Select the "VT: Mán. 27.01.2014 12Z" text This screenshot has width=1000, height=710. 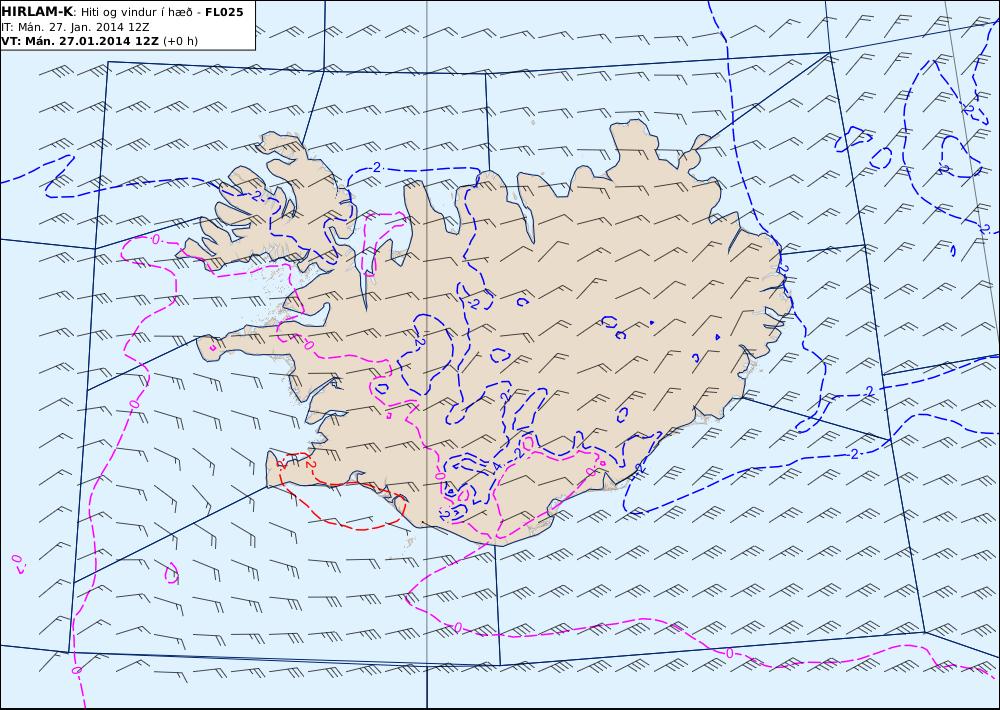[x=80, y=41]
